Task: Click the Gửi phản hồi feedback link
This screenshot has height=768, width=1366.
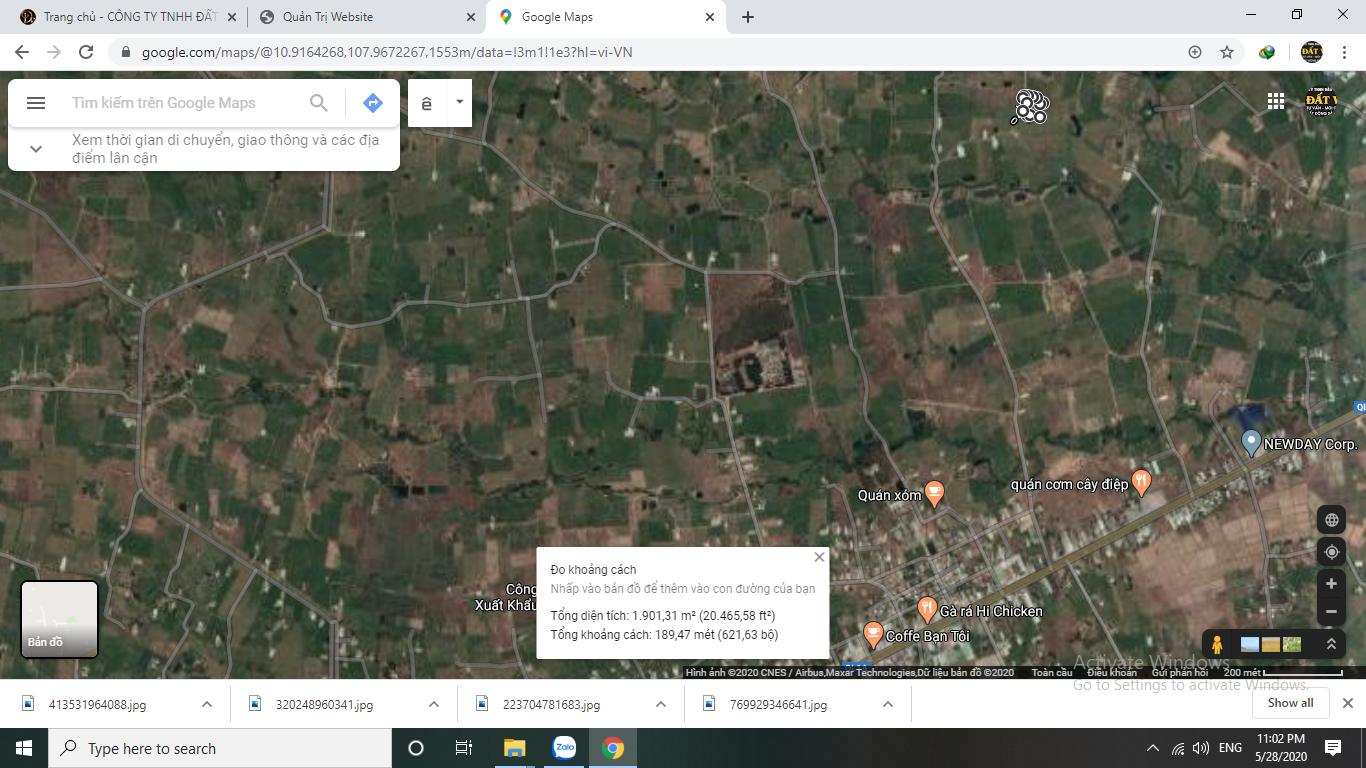Action: 1179,673
